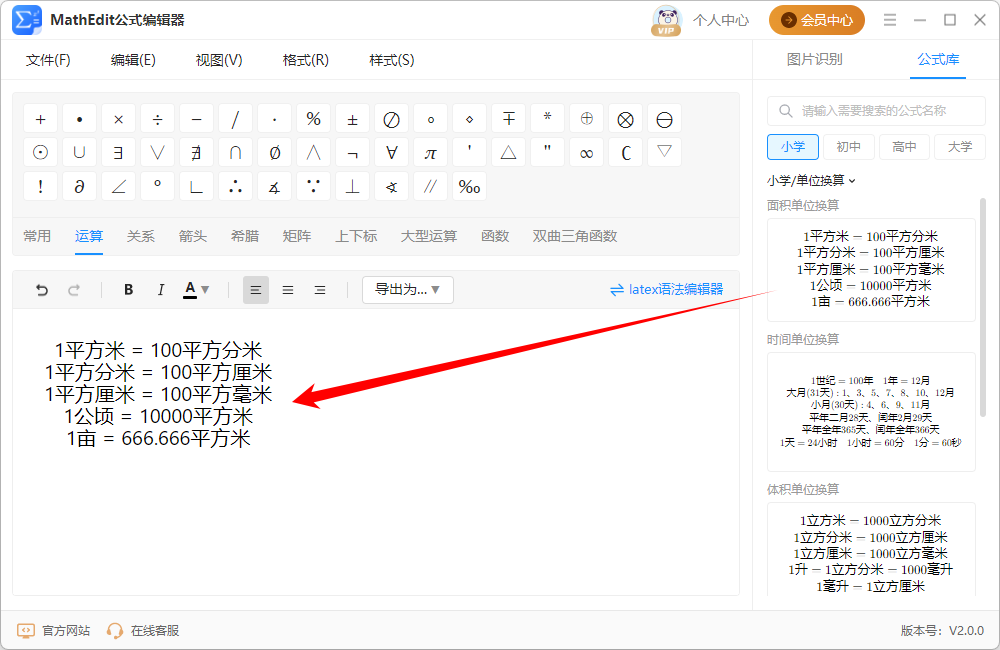Align formula text center
1000x650 pixels.
pyautogui.click(x=288, y=290)
